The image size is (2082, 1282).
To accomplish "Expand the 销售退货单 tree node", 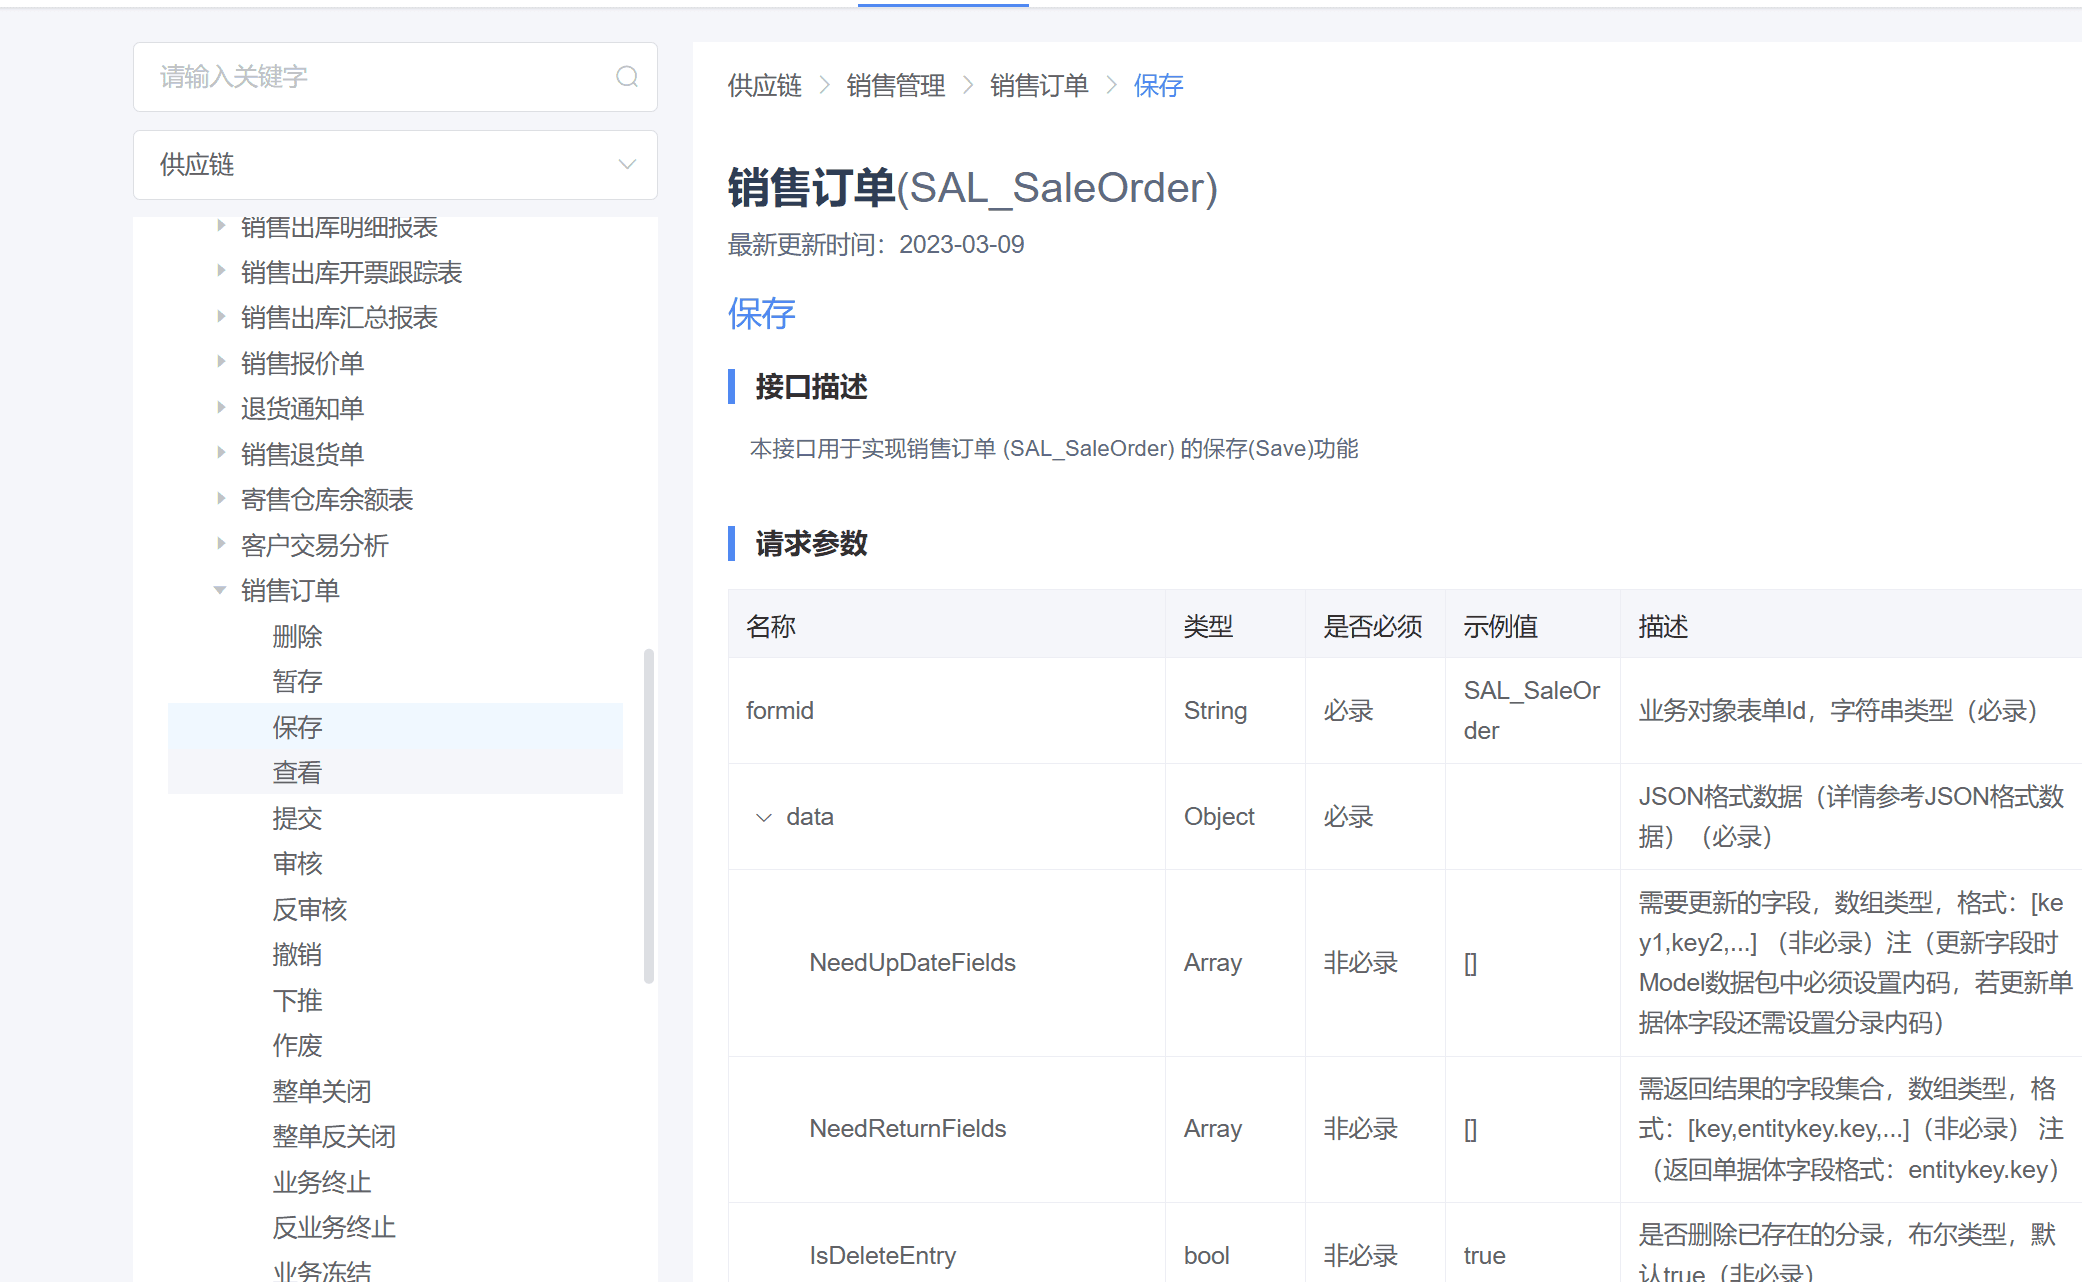I will (x=221, y=453).
